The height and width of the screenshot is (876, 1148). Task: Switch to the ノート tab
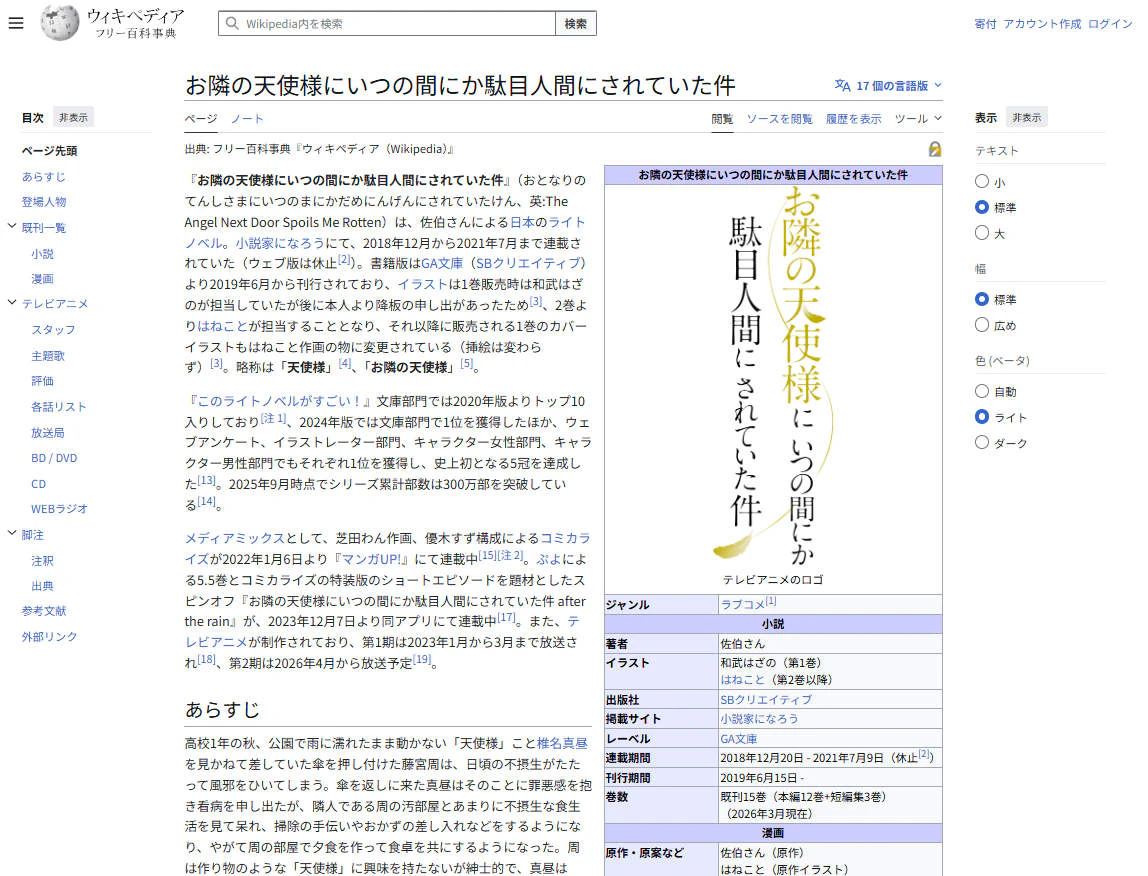(x=247, y=119)
